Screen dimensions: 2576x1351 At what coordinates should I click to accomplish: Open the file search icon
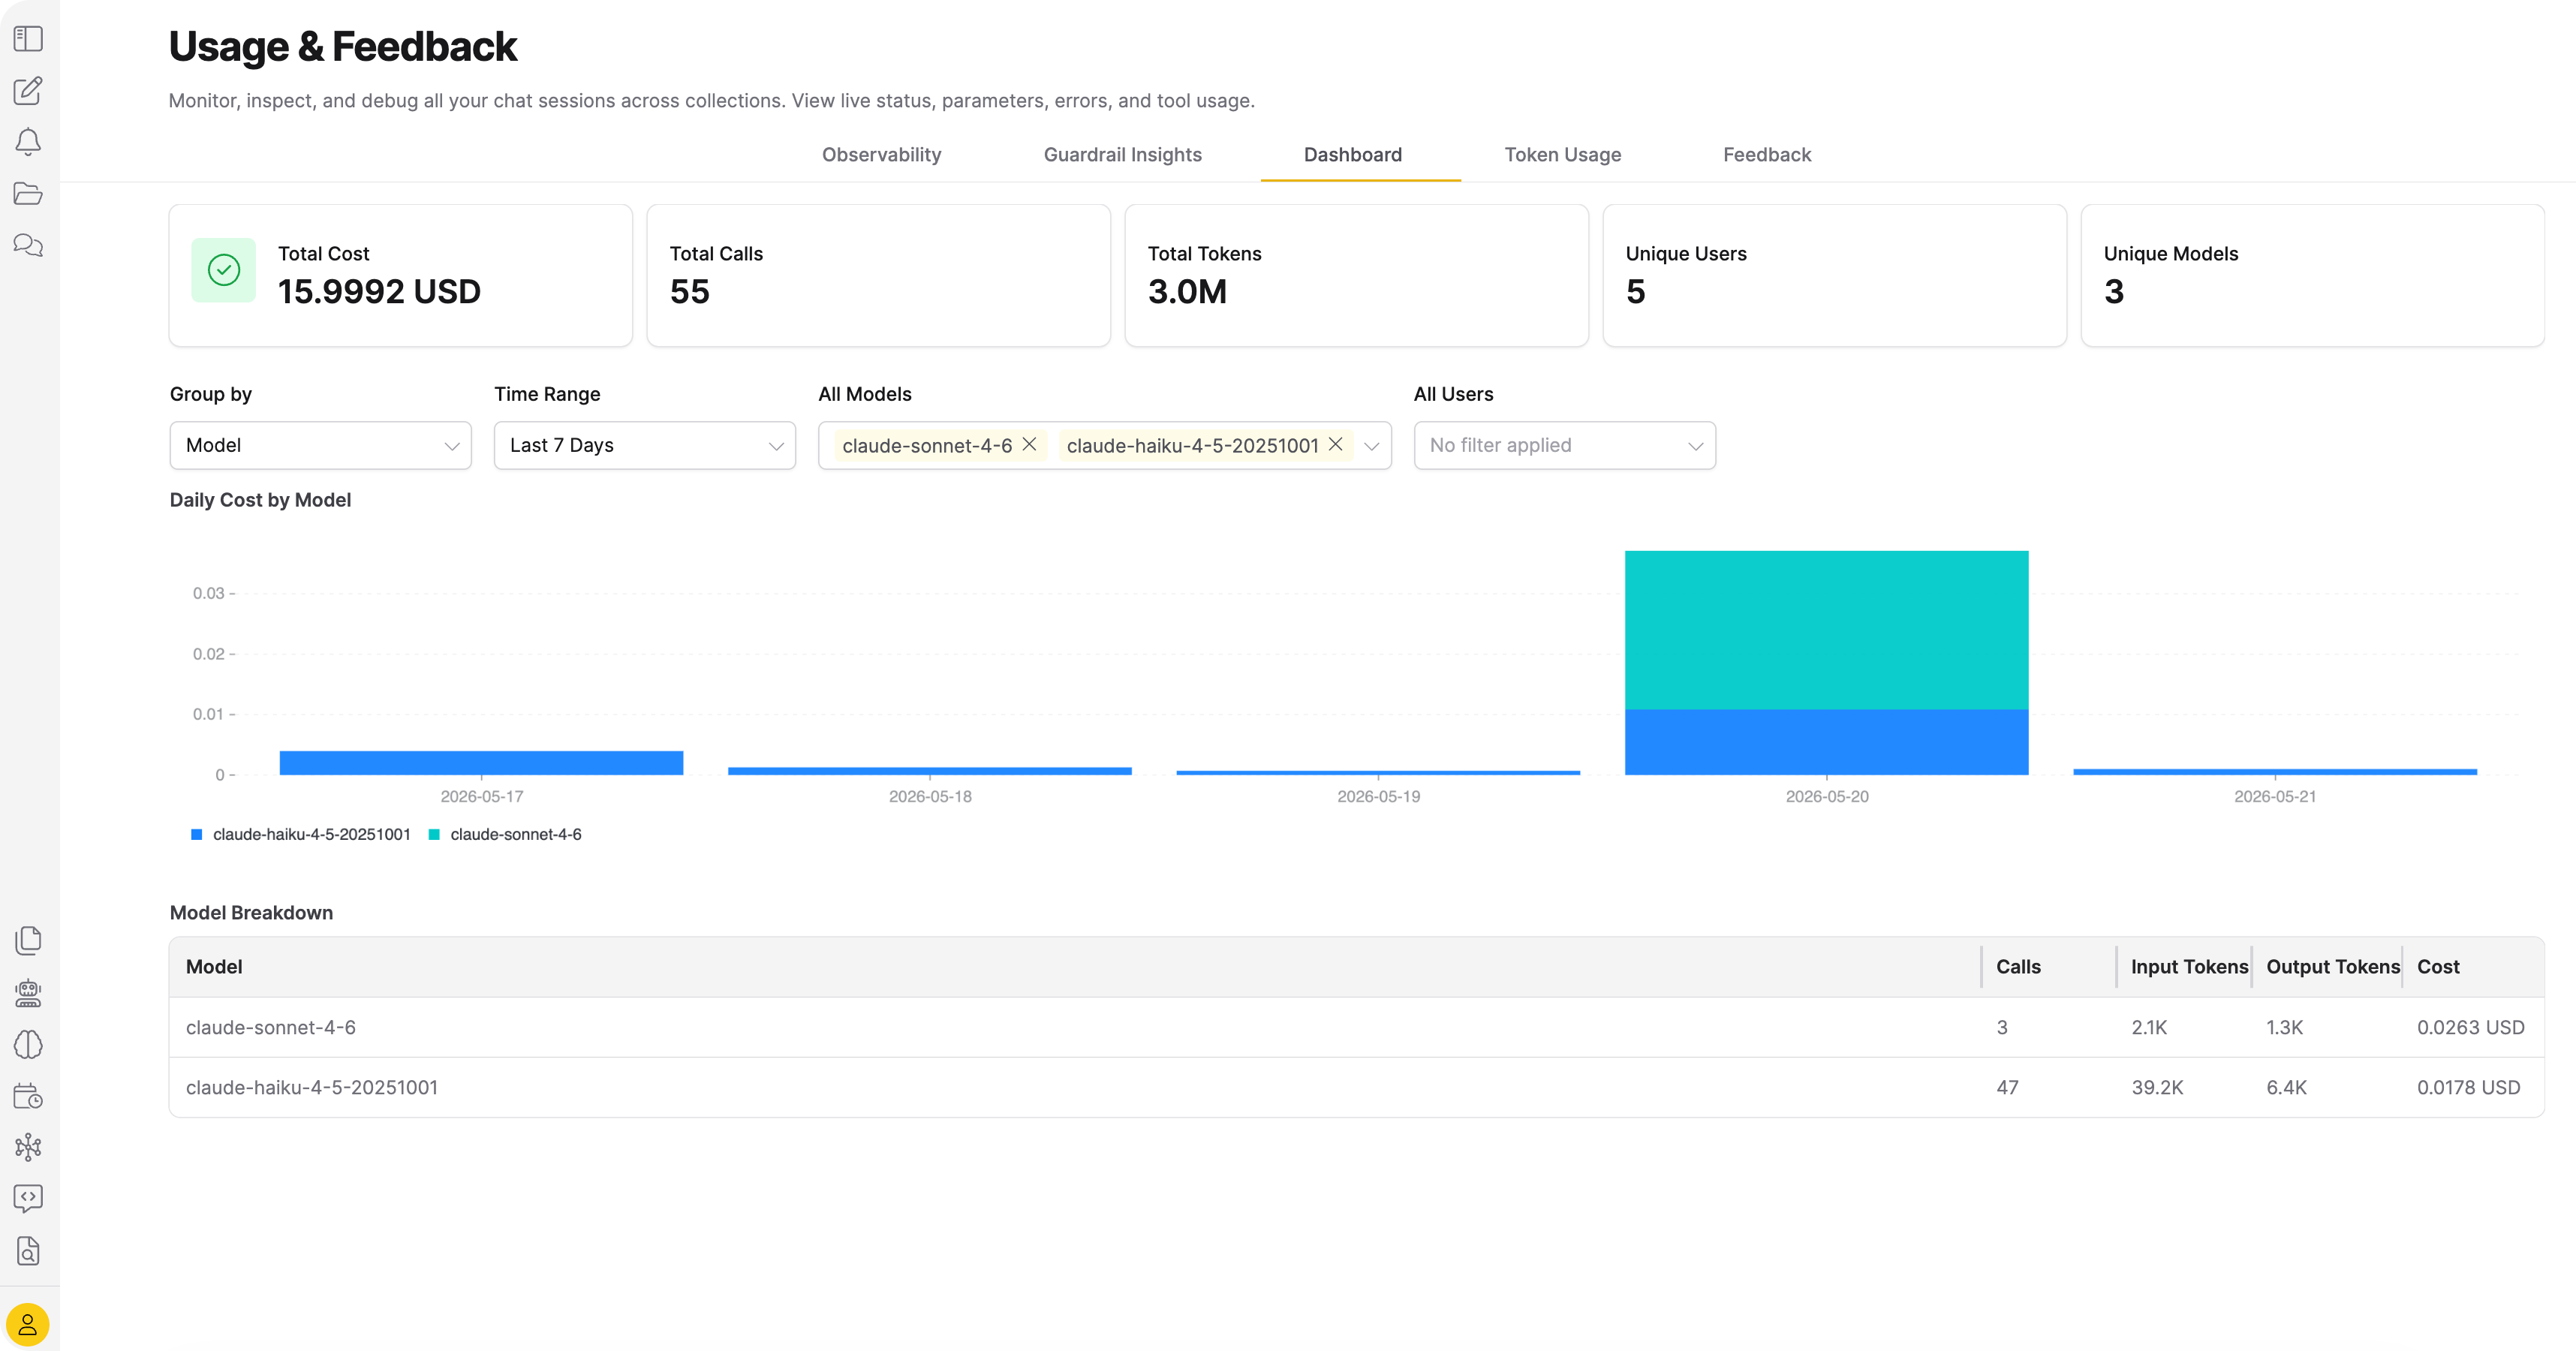pos(28,1251)
